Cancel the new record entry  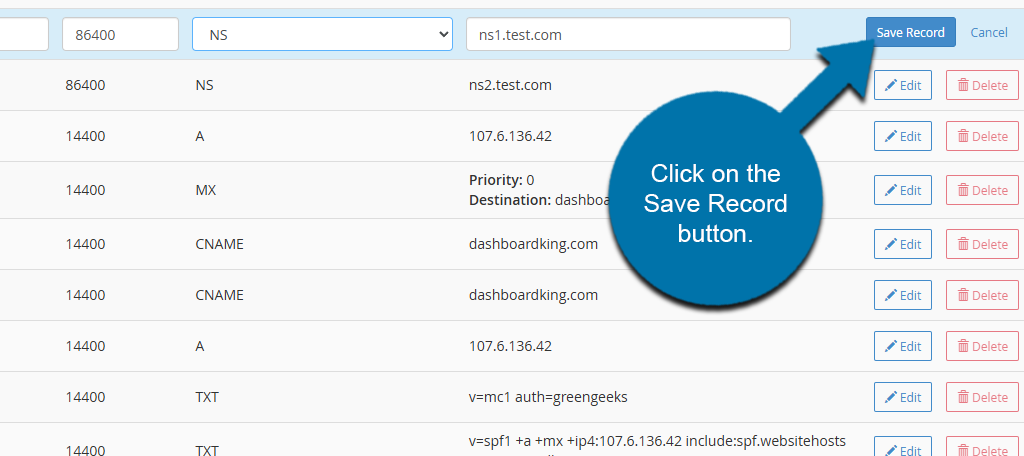click(988, 33)
